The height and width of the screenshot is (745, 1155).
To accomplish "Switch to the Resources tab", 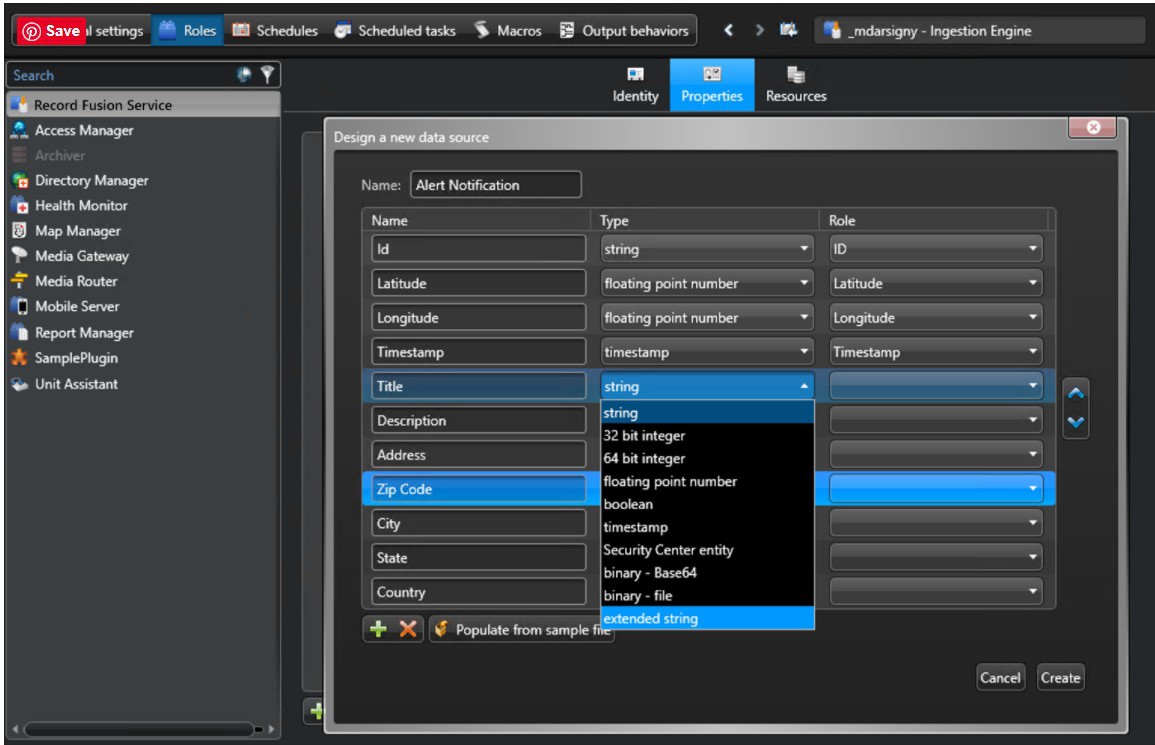I will coord(796,85).
